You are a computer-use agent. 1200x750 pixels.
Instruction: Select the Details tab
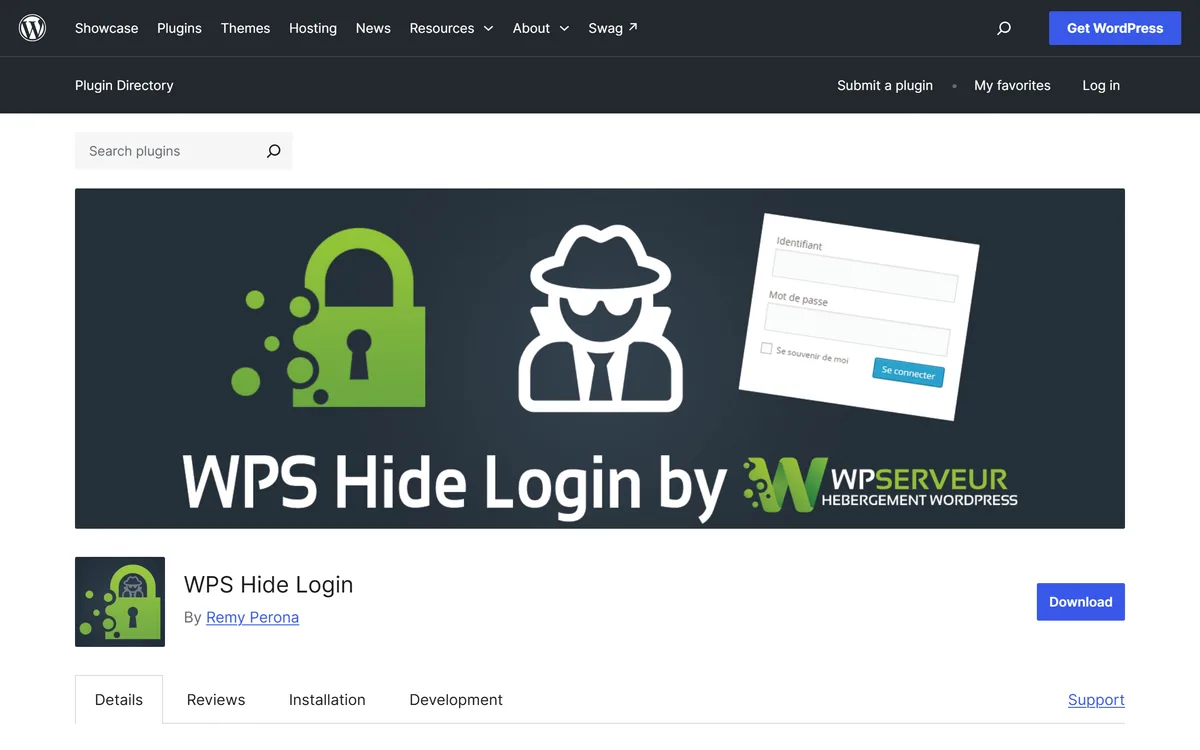click(119, 700)
